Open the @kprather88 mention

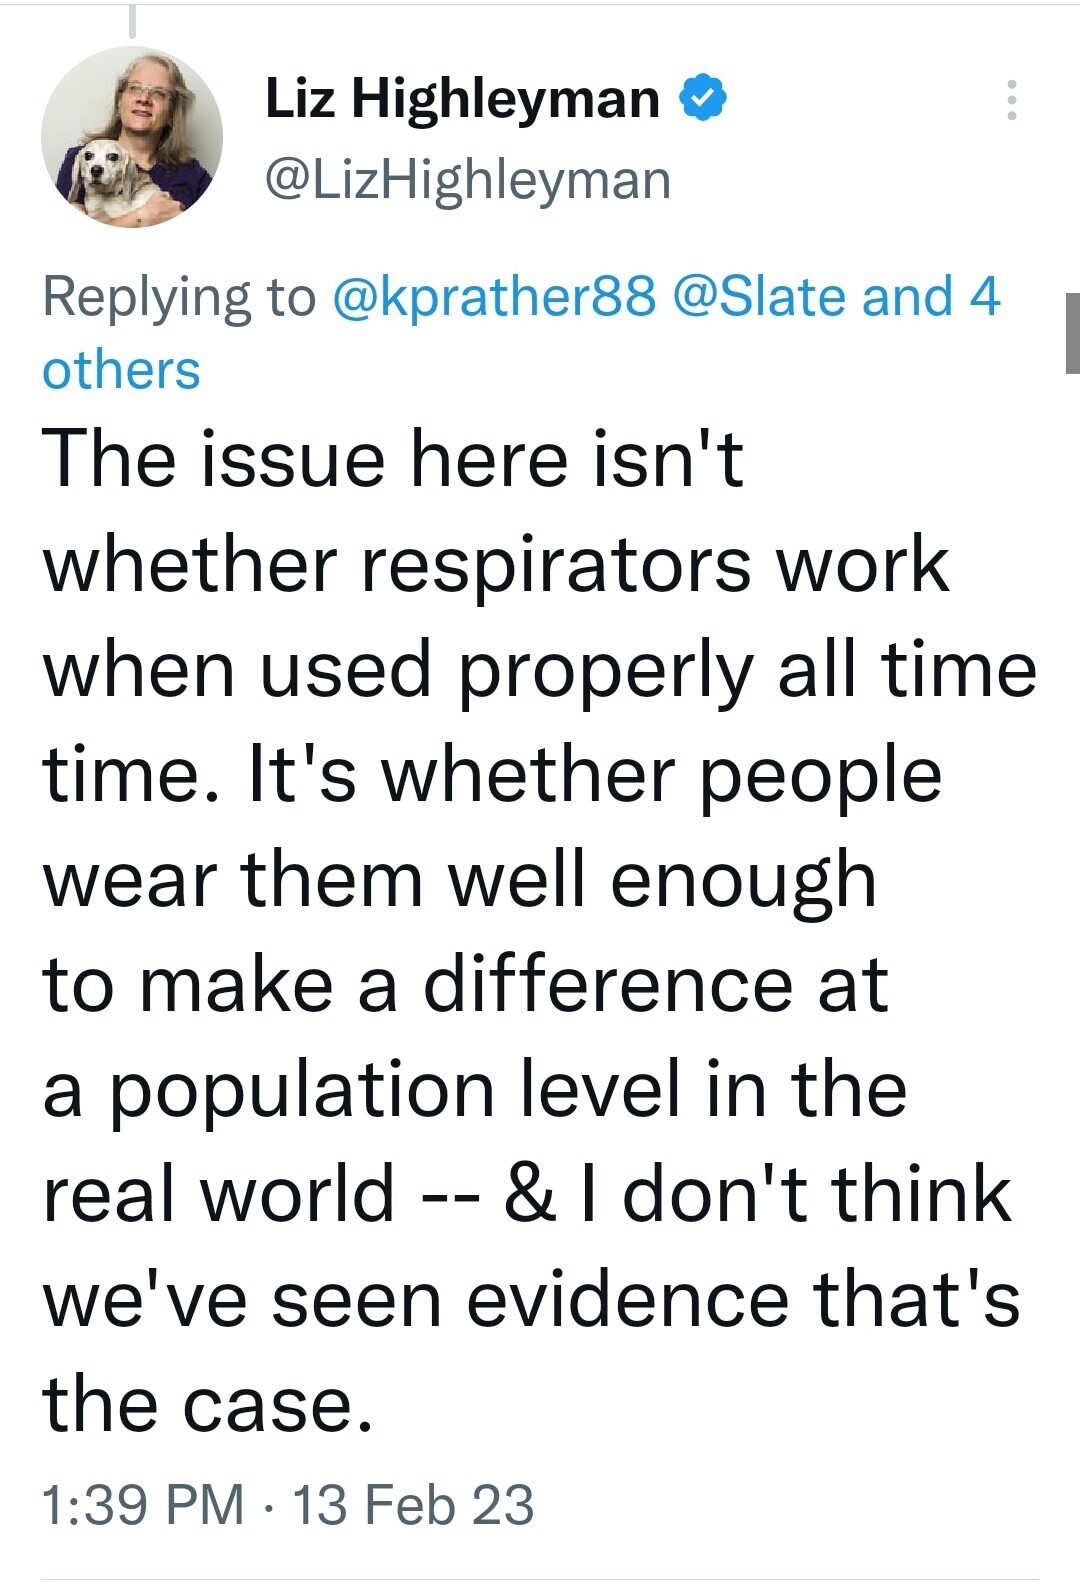(x=494, y=297)
